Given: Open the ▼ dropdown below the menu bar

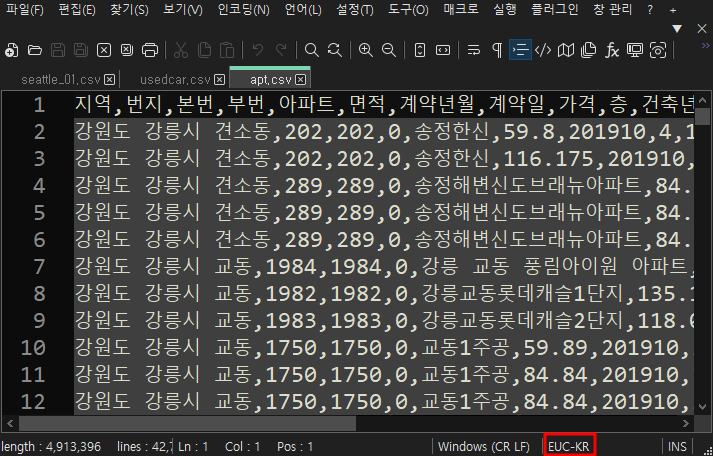Looking at the screenshot, I should [678, 29].
